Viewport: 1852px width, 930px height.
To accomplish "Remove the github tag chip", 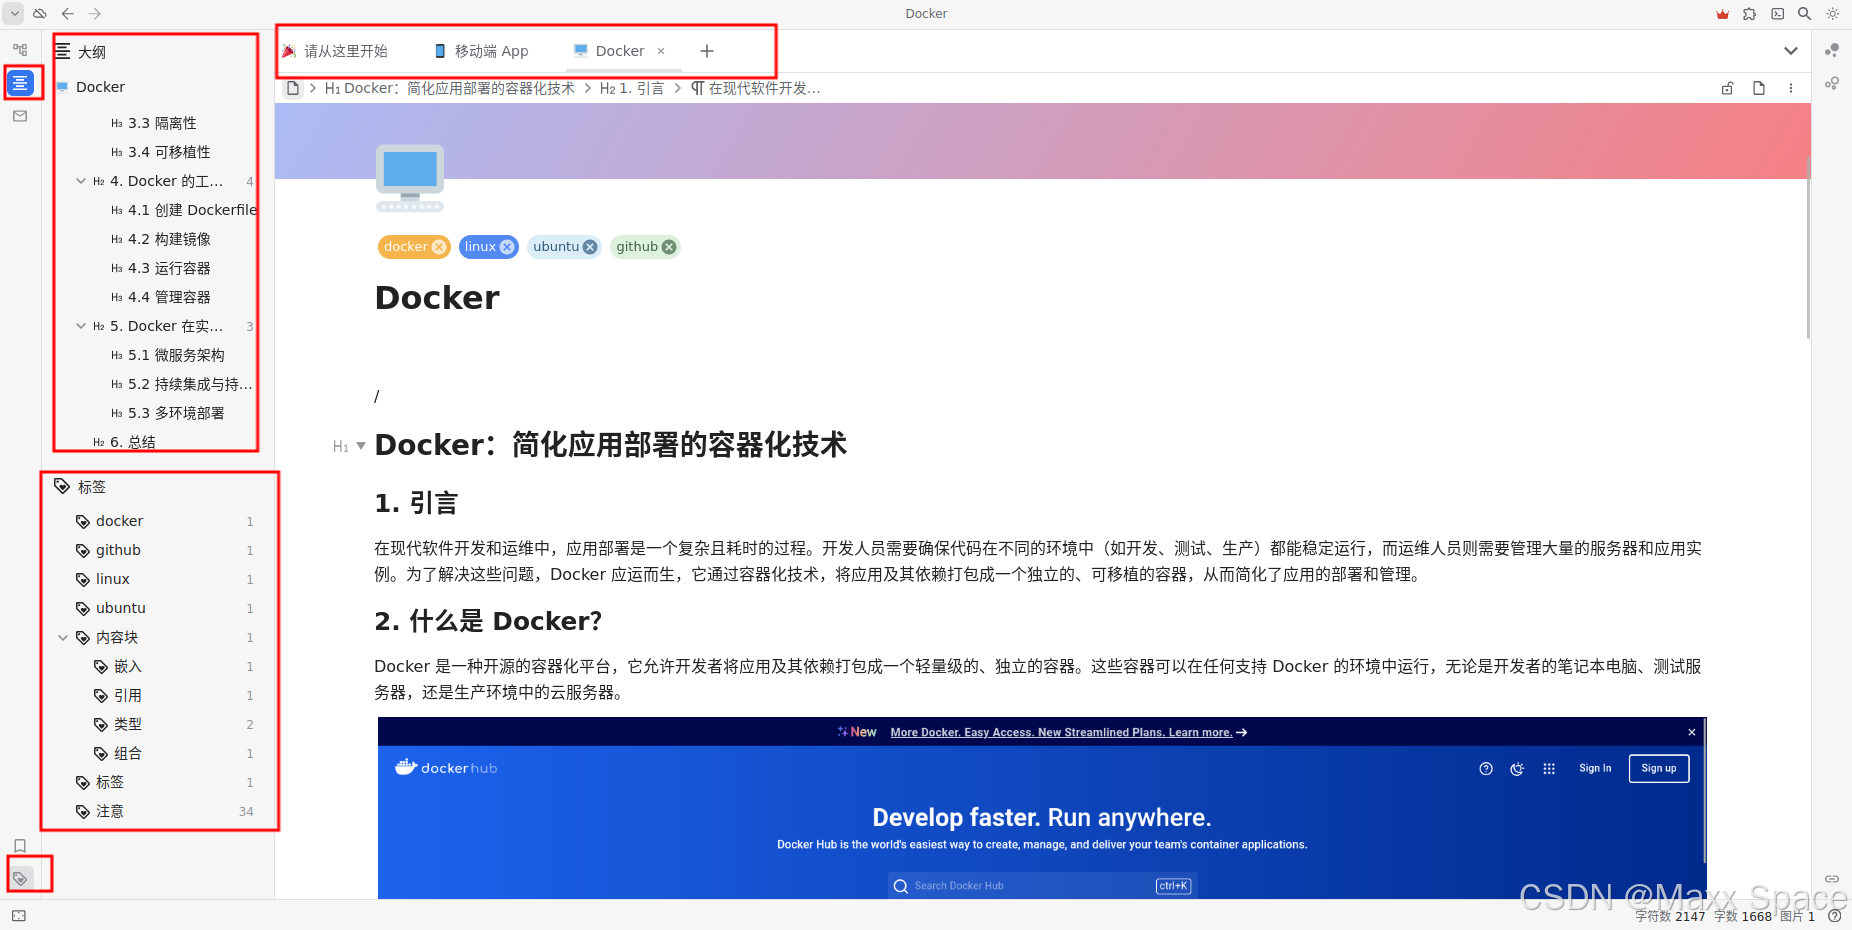I will [x=668, y=247].
